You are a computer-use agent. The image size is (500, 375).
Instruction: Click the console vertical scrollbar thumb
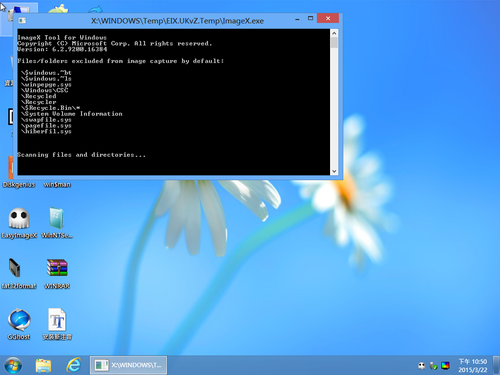click(334, 42)
